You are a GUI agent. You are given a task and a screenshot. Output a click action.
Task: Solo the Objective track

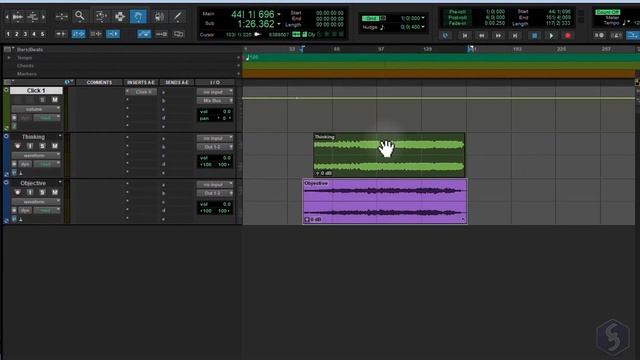coord(42,192)
